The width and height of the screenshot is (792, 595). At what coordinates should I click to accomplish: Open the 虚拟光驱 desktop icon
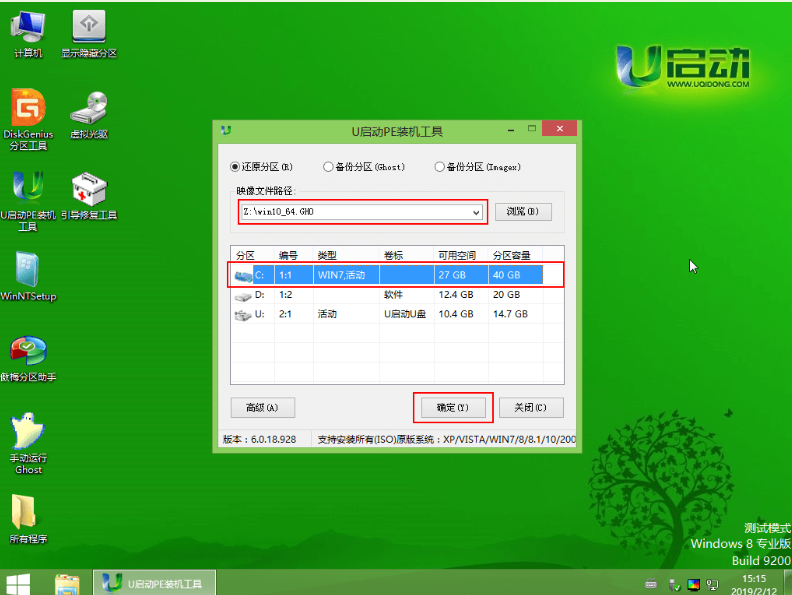89,112
